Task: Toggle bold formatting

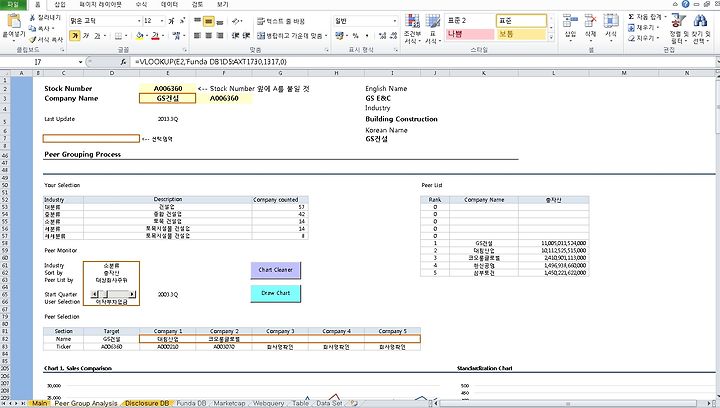Action: [x=74, y=36]
